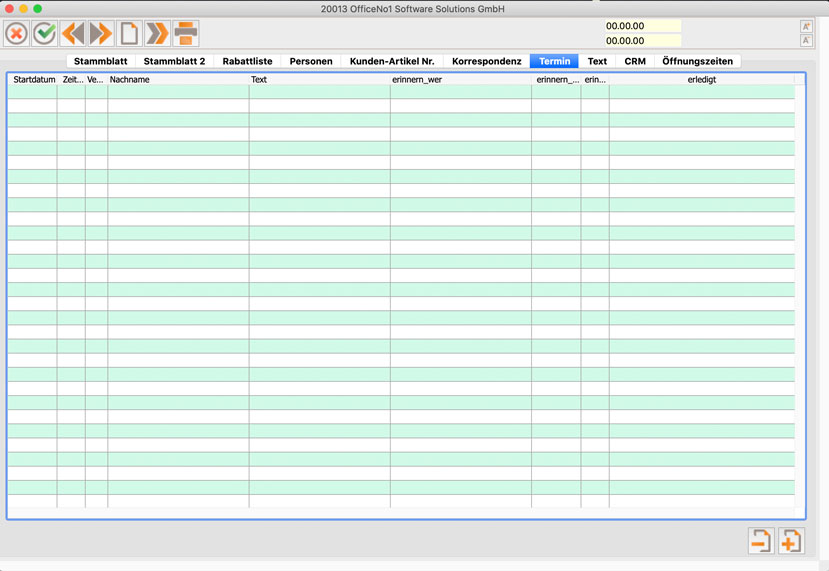Open the Kunden-Artikel Nr. tab
This screenshot has width=829, height=571.
click(392, 61)
